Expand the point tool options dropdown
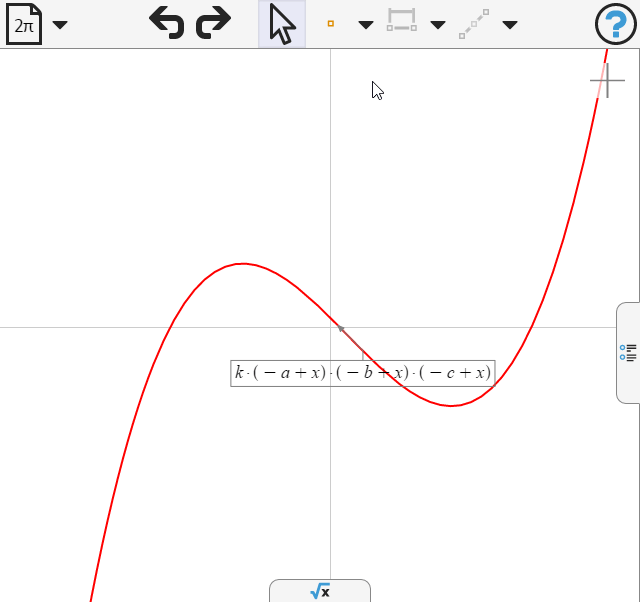The width and height of the screenshot is (640, 602). tap(365, 25)
